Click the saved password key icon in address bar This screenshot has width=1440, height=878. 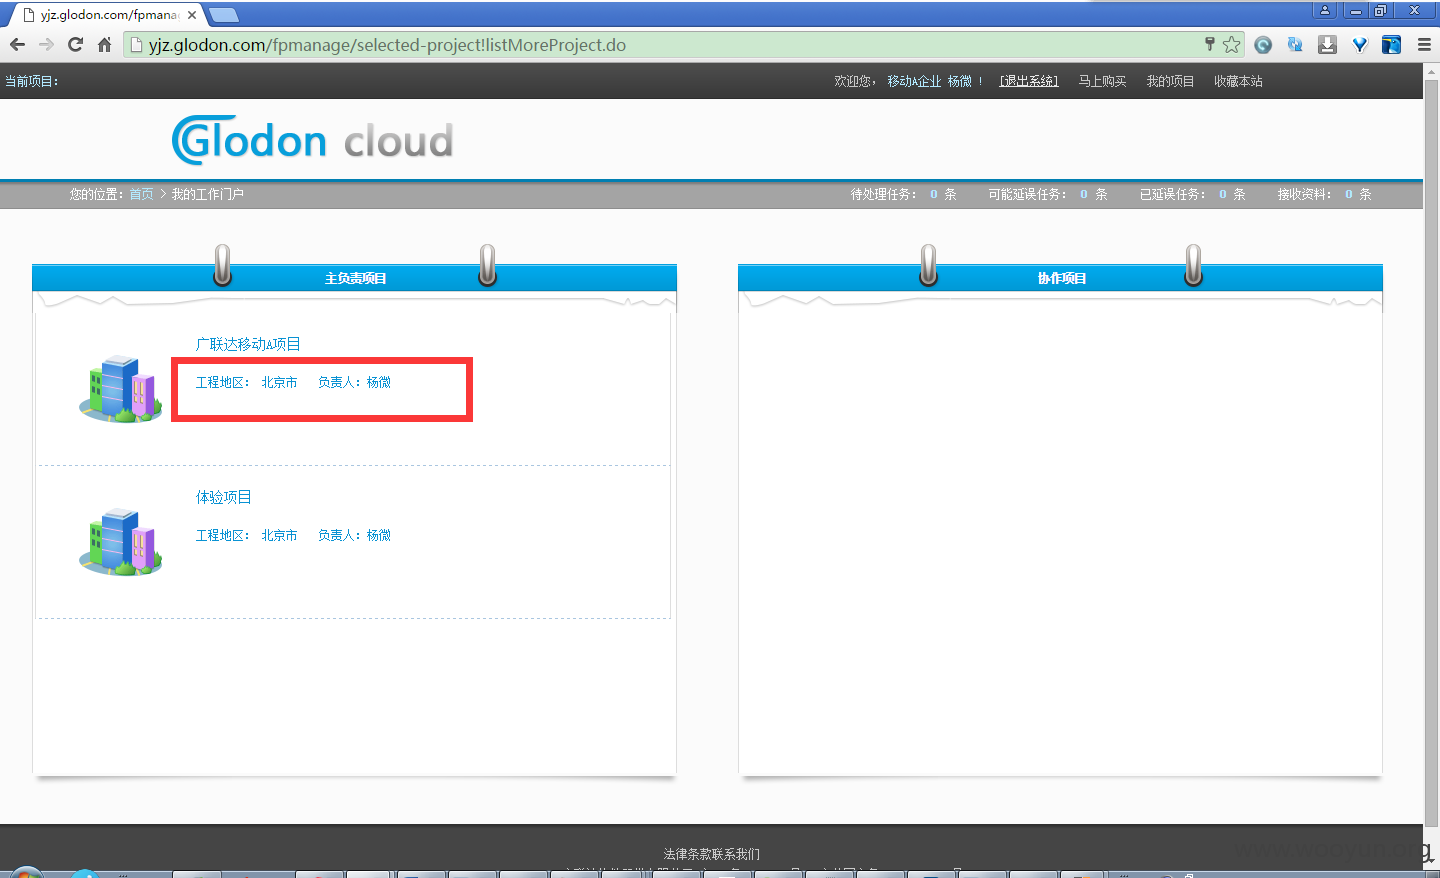[x=1209, y=44]
